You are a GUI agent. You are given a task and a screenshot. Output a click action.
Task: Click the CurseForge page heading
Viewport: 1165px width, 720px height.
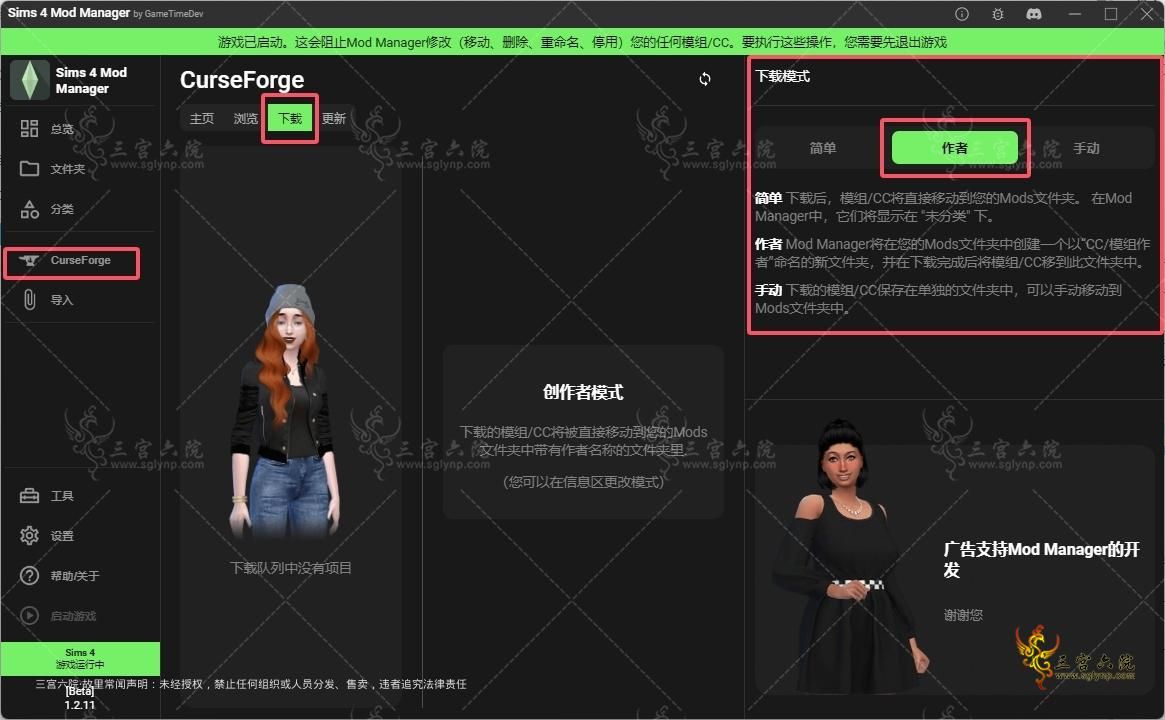click(x=242, y=80)
